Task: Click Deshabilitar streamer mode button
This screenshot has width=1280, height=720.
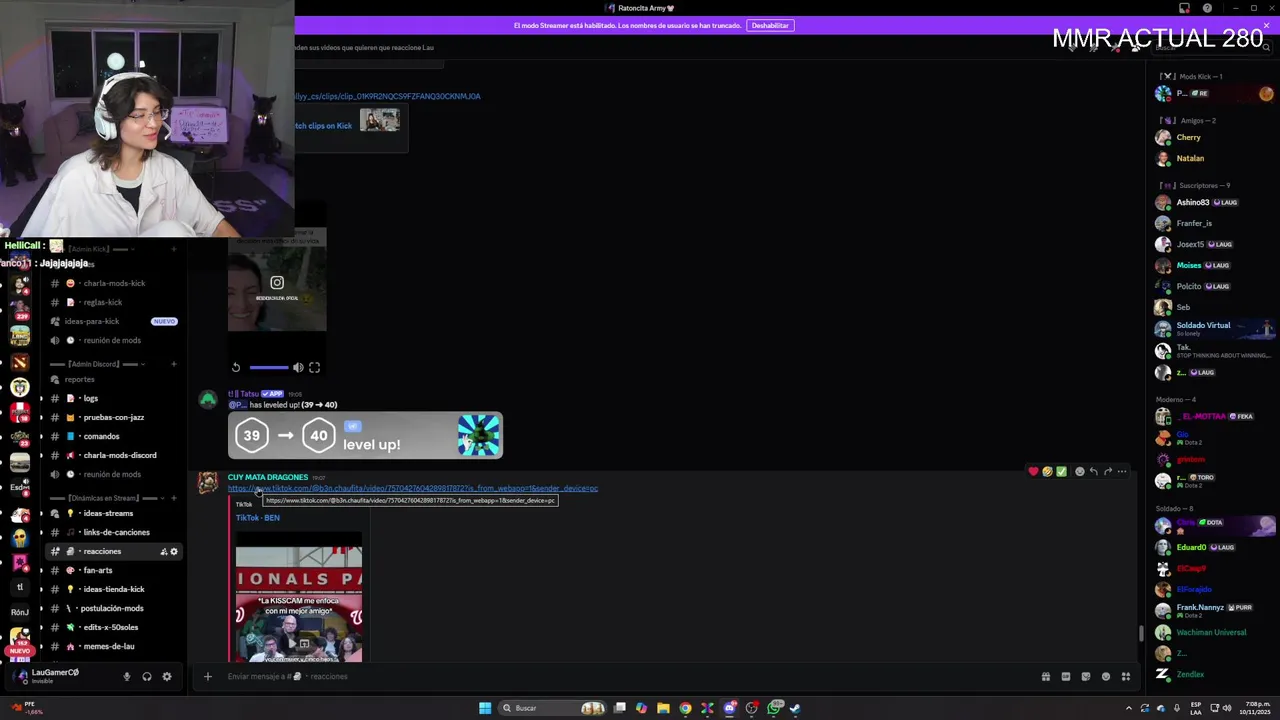Action: point(770,25)
